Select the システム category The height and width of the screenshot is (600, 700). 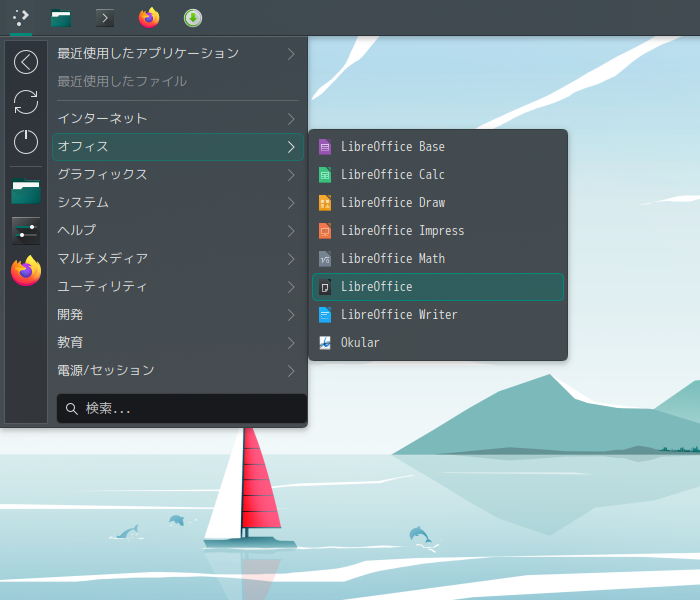coord(178,203)
